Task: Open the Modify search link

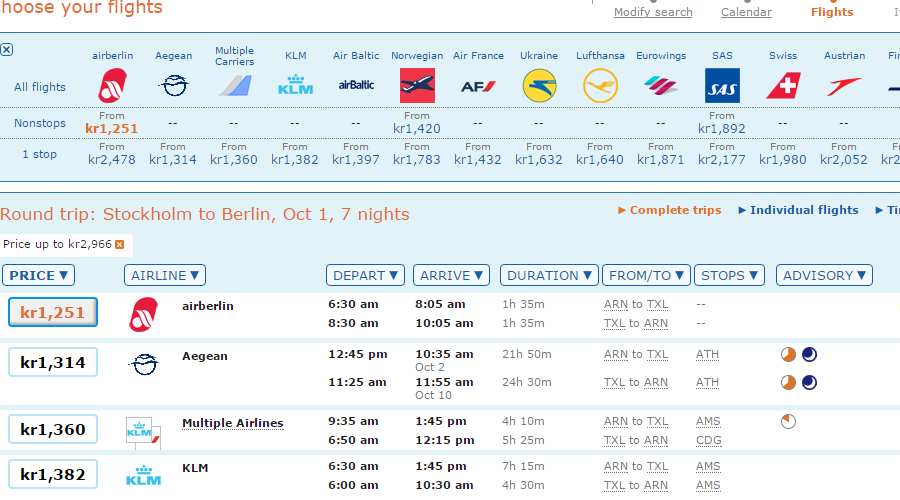Action: pos(653,12)
